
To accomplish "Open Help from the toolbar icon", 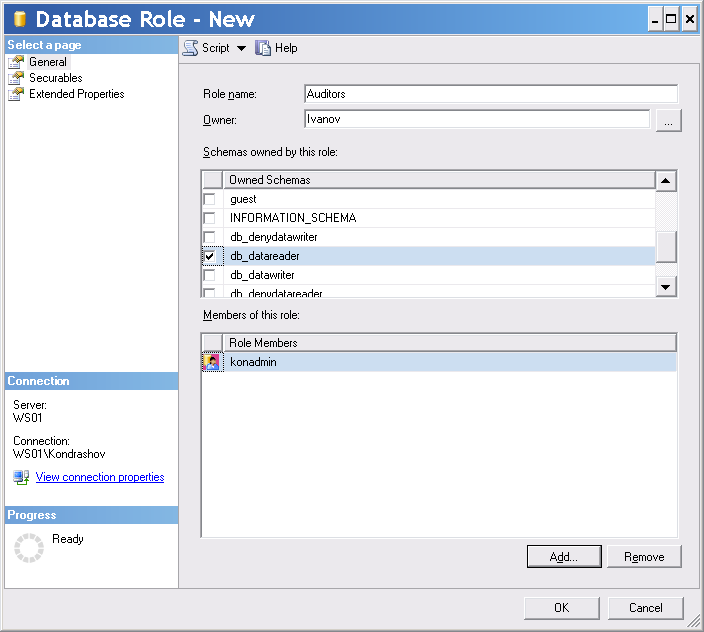I will click(264, 48).
